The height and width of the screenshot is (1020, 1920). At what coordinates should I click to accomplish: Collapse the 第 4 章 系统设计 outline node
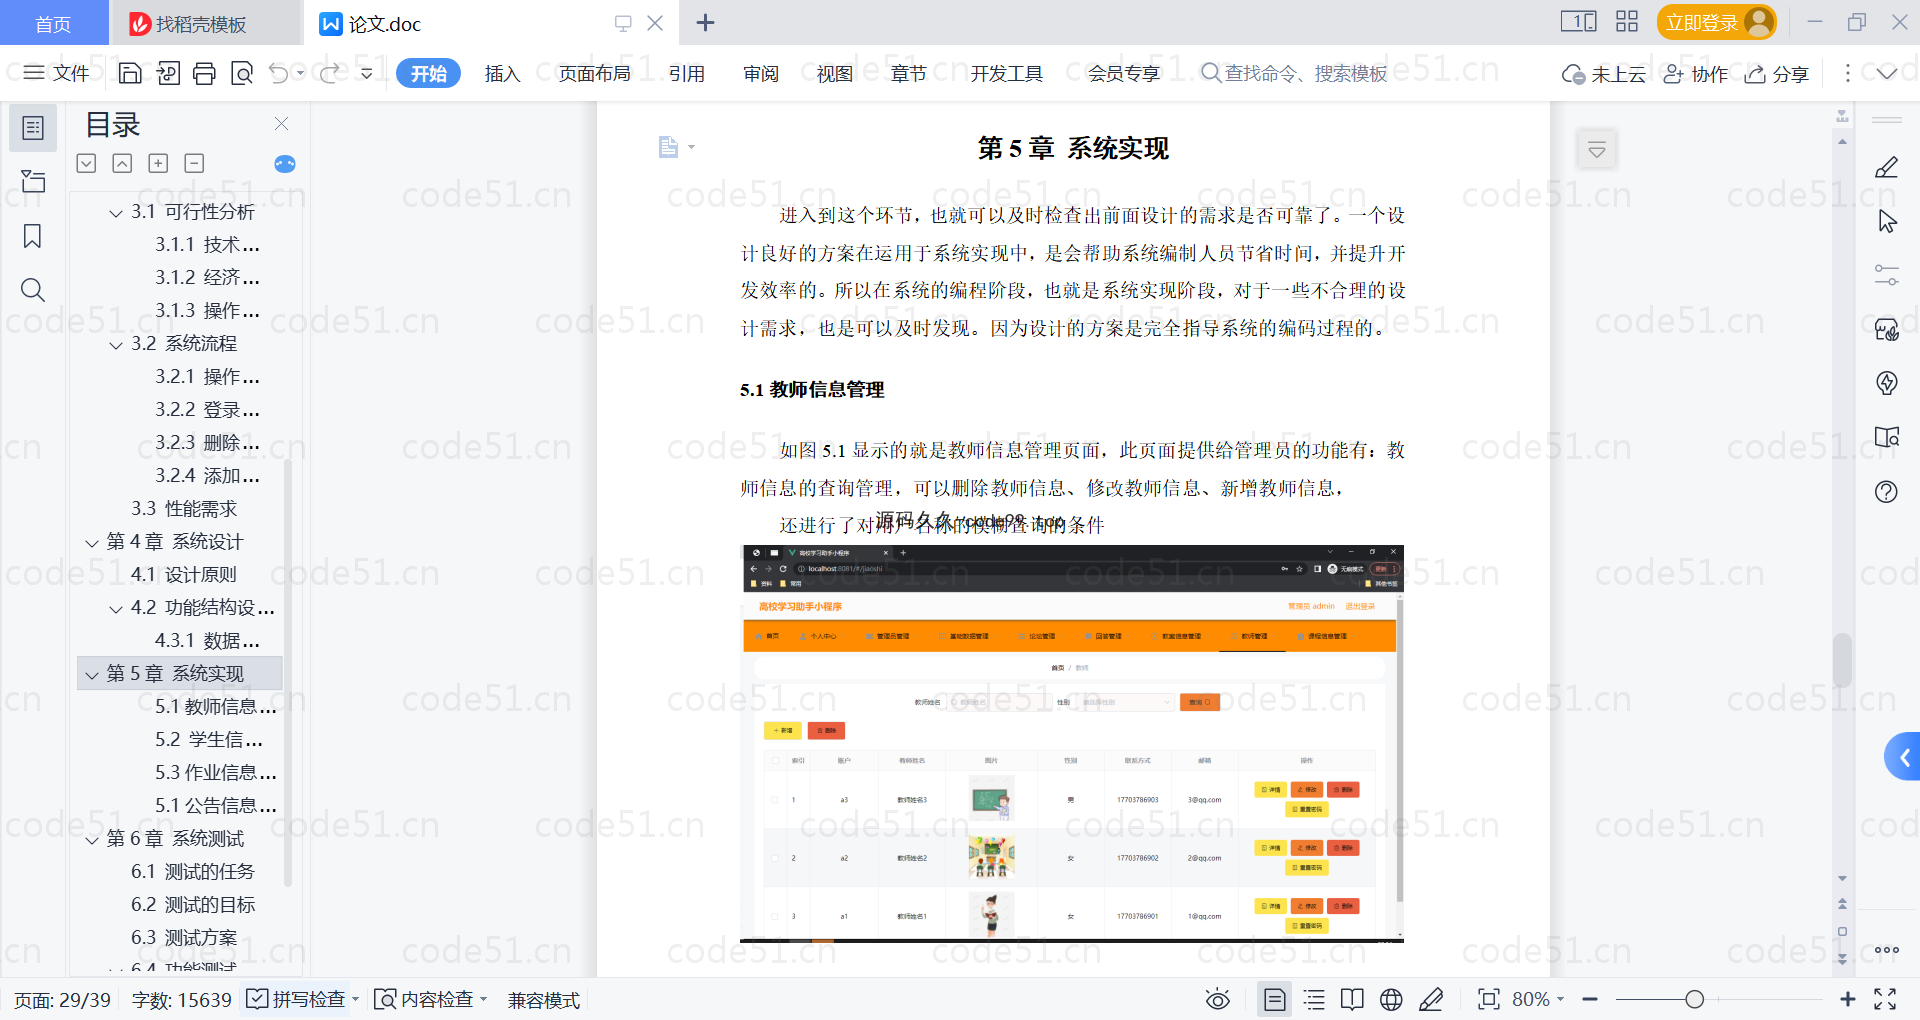92,543
